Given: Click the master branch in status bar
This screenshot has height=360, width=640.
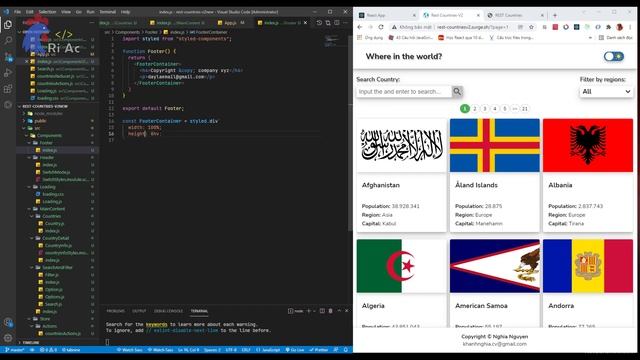Looking at the screenshot, I should (15, 350).
